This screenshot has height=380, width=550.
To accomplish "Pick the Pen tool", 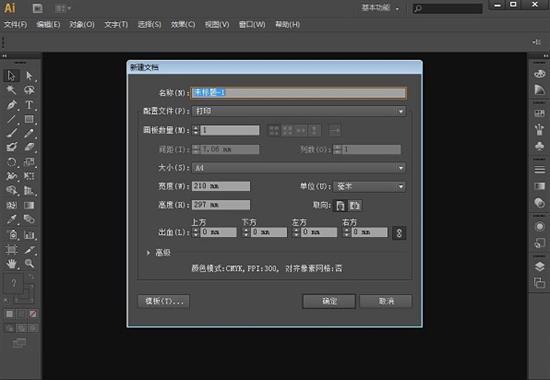I will [x=11, y=105].
